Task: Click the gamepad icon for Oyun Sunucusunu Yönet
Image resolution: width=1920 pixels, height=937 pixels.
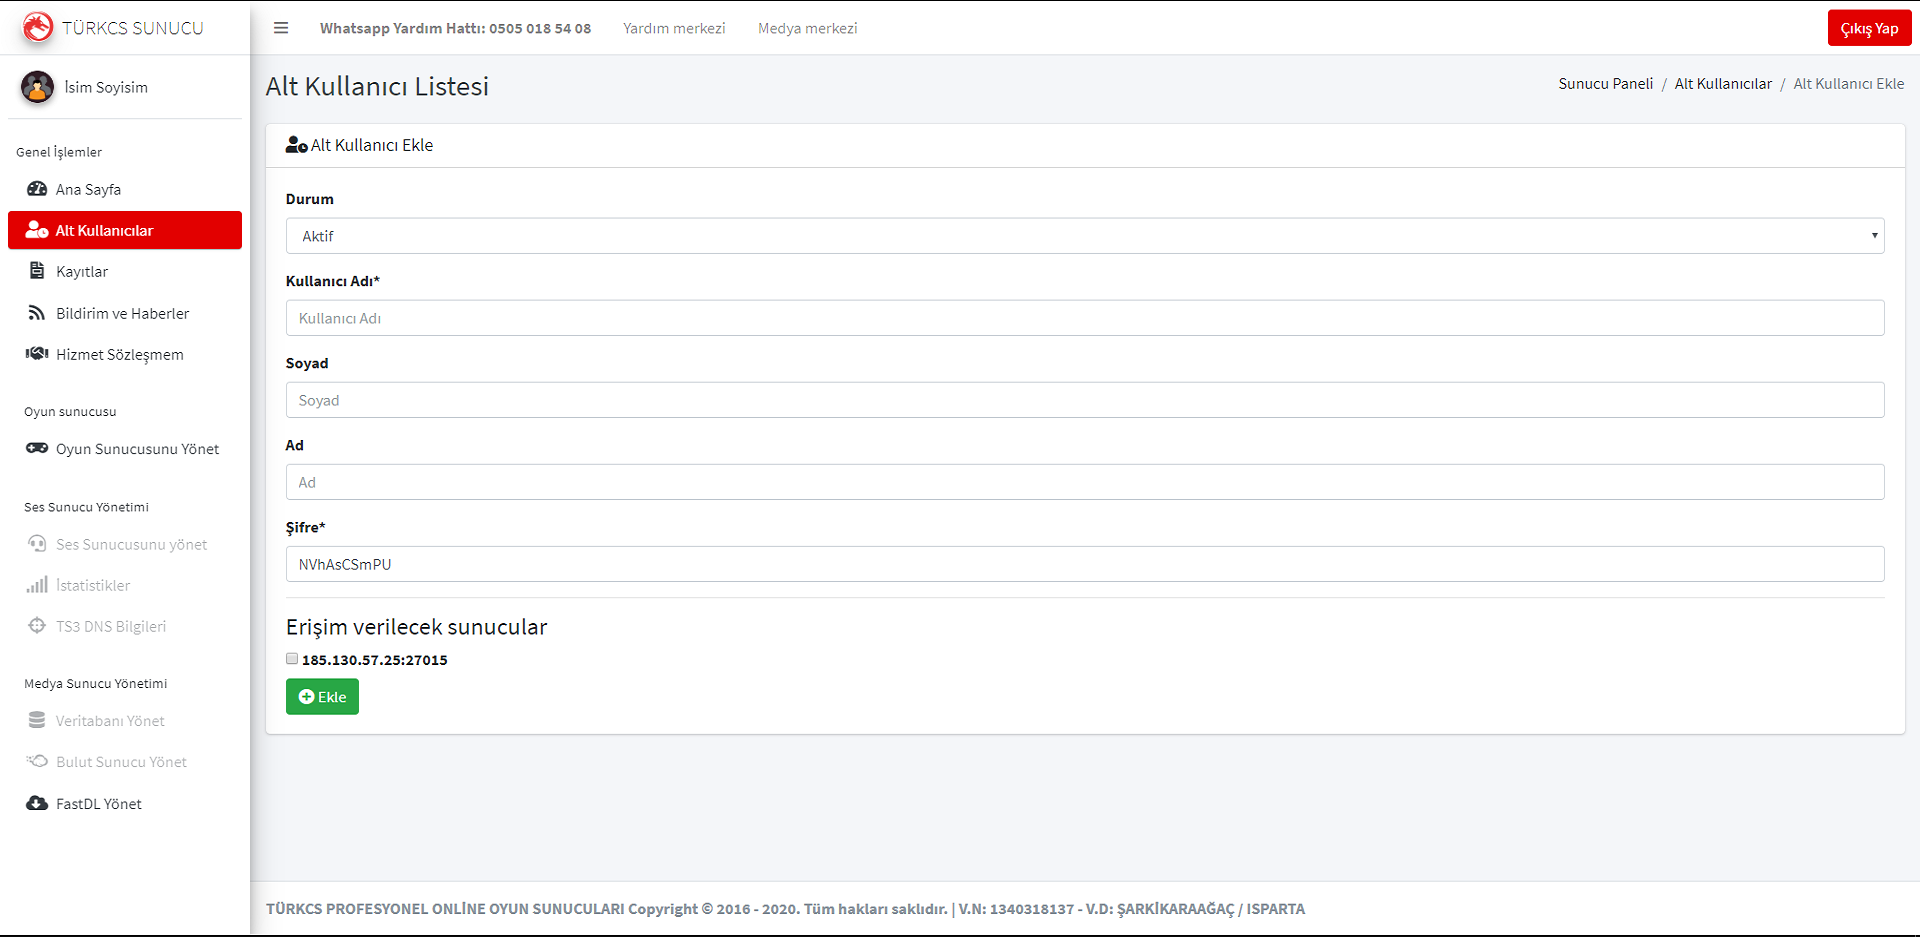Action: pyautogui.click(x=37, y=449)
